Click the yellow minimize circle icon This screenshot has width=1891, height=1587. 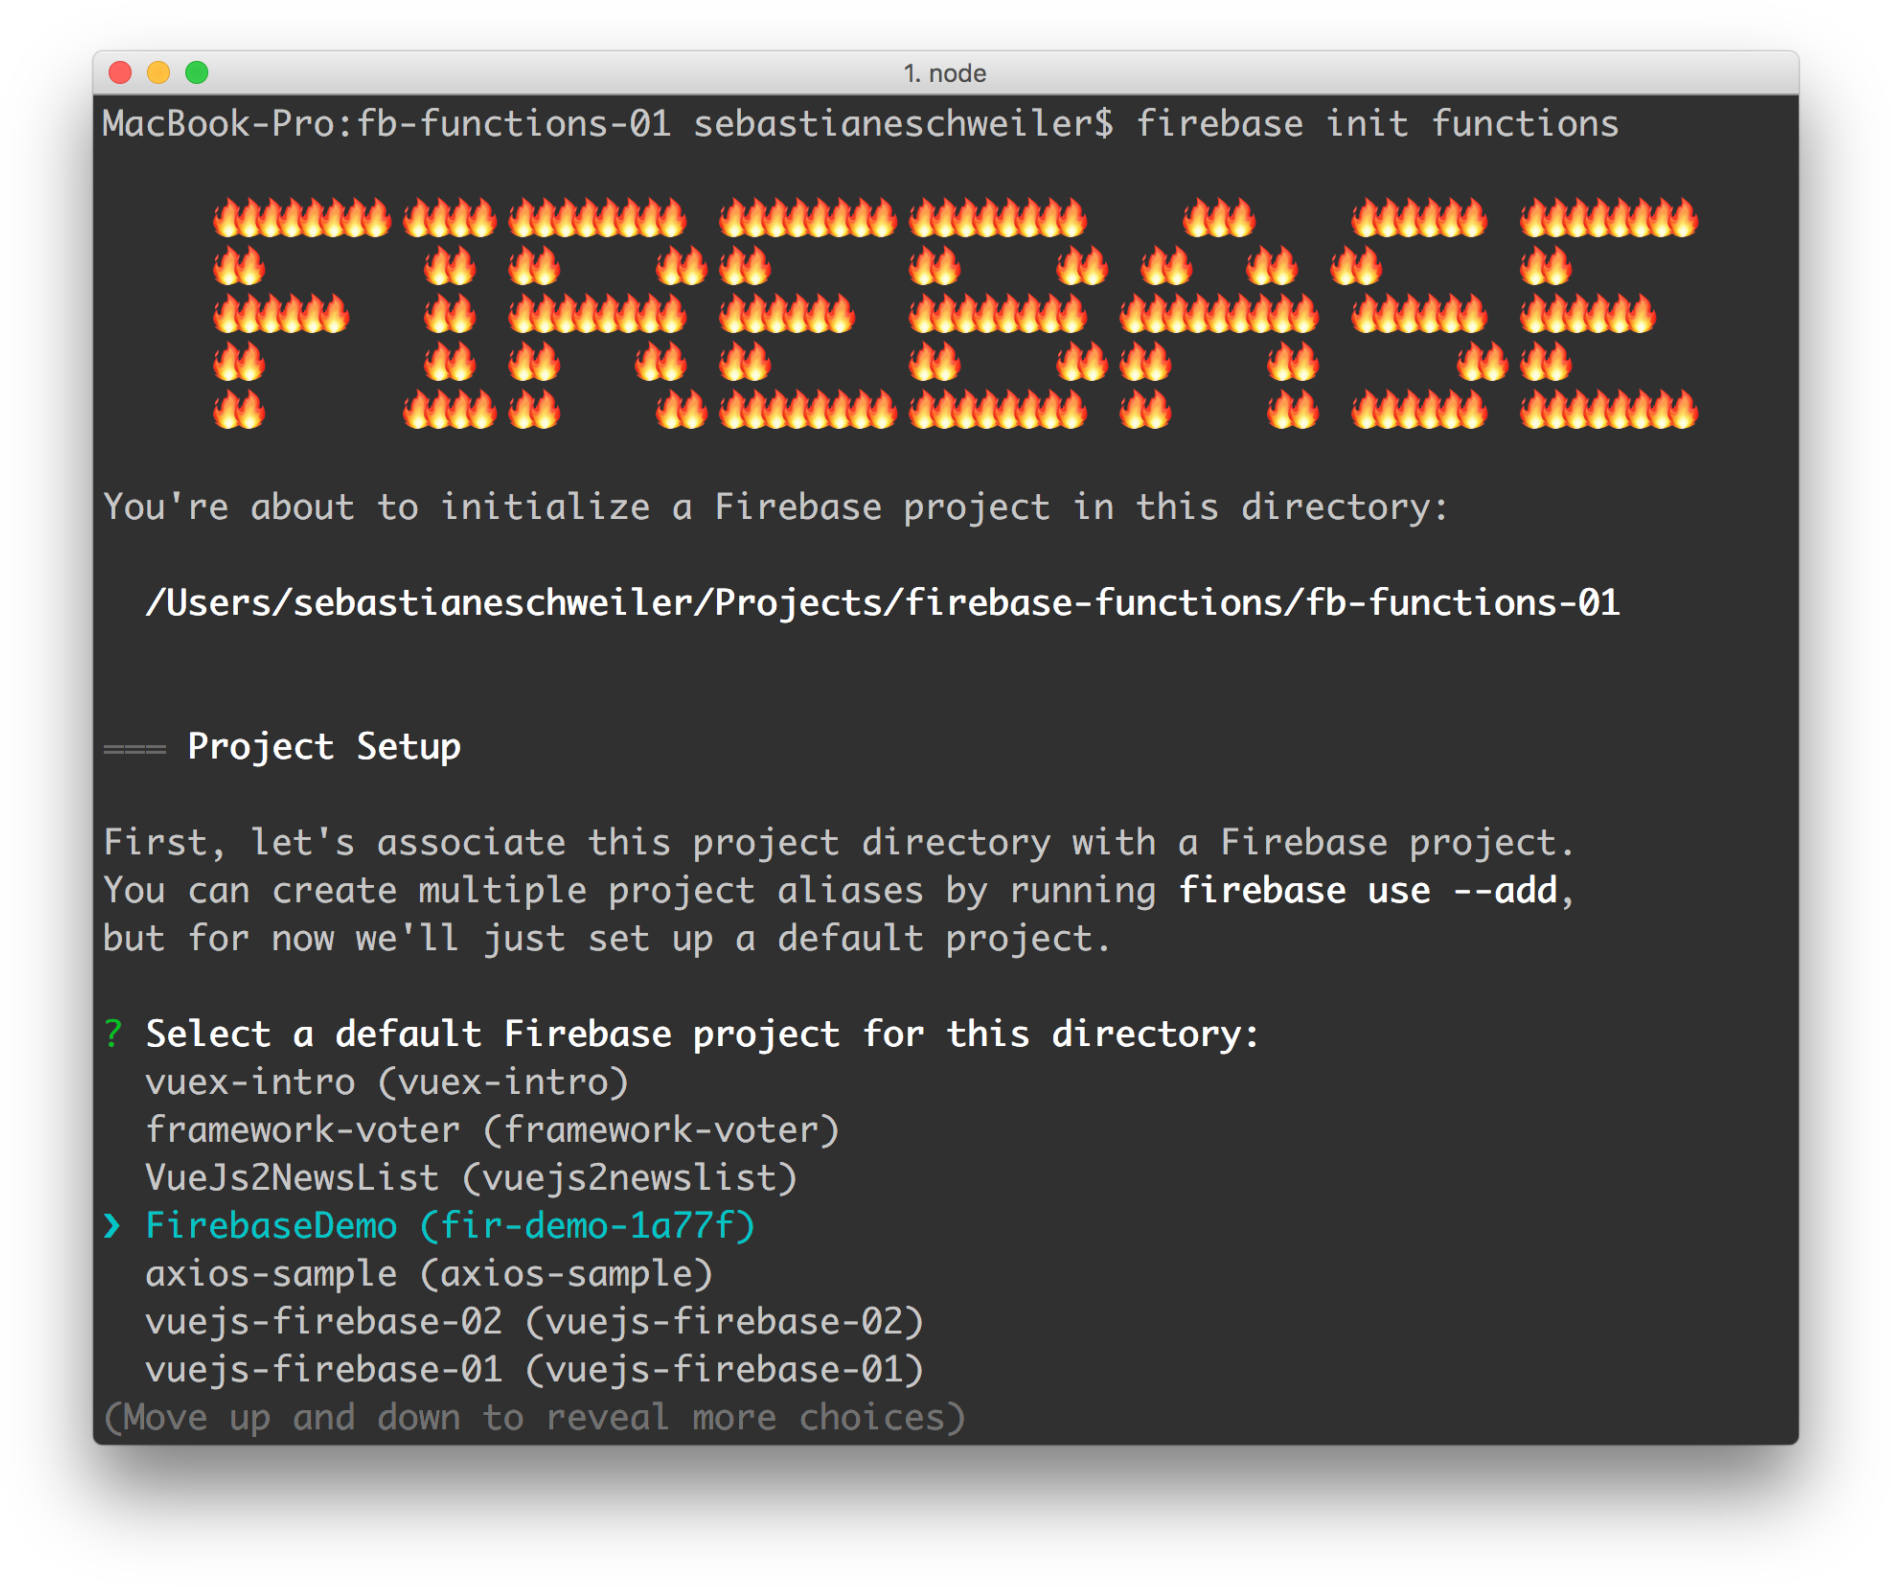point(160,71)
